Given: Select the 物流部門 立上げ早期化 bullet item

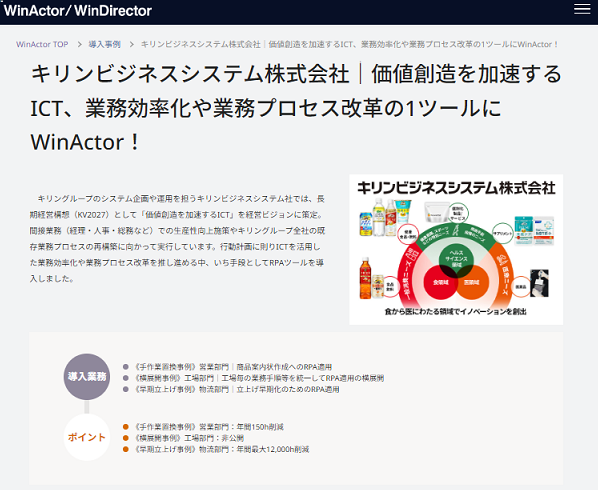Looking at the screenshot, I should [x=231, y=389].
